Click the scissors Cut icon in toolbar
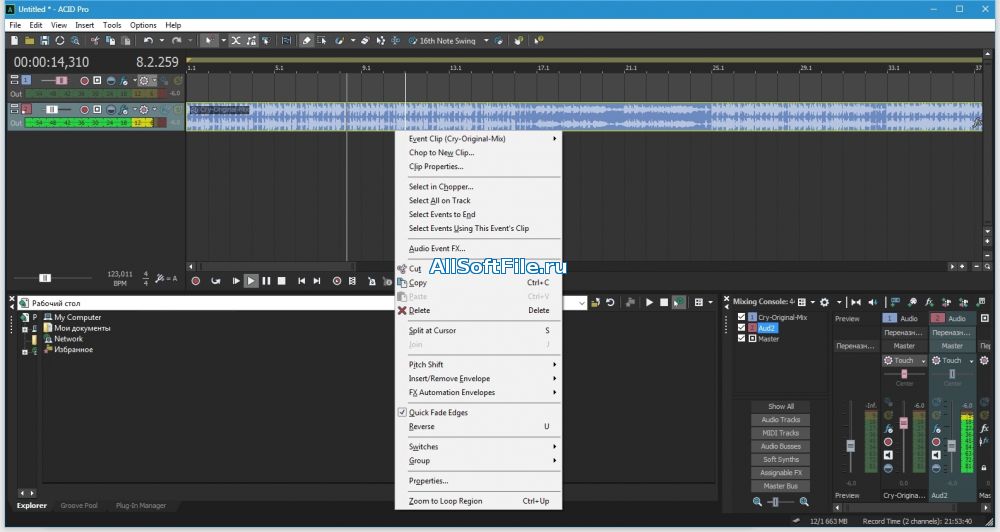This screenshot has height=532, width=1000. (94, 40)
